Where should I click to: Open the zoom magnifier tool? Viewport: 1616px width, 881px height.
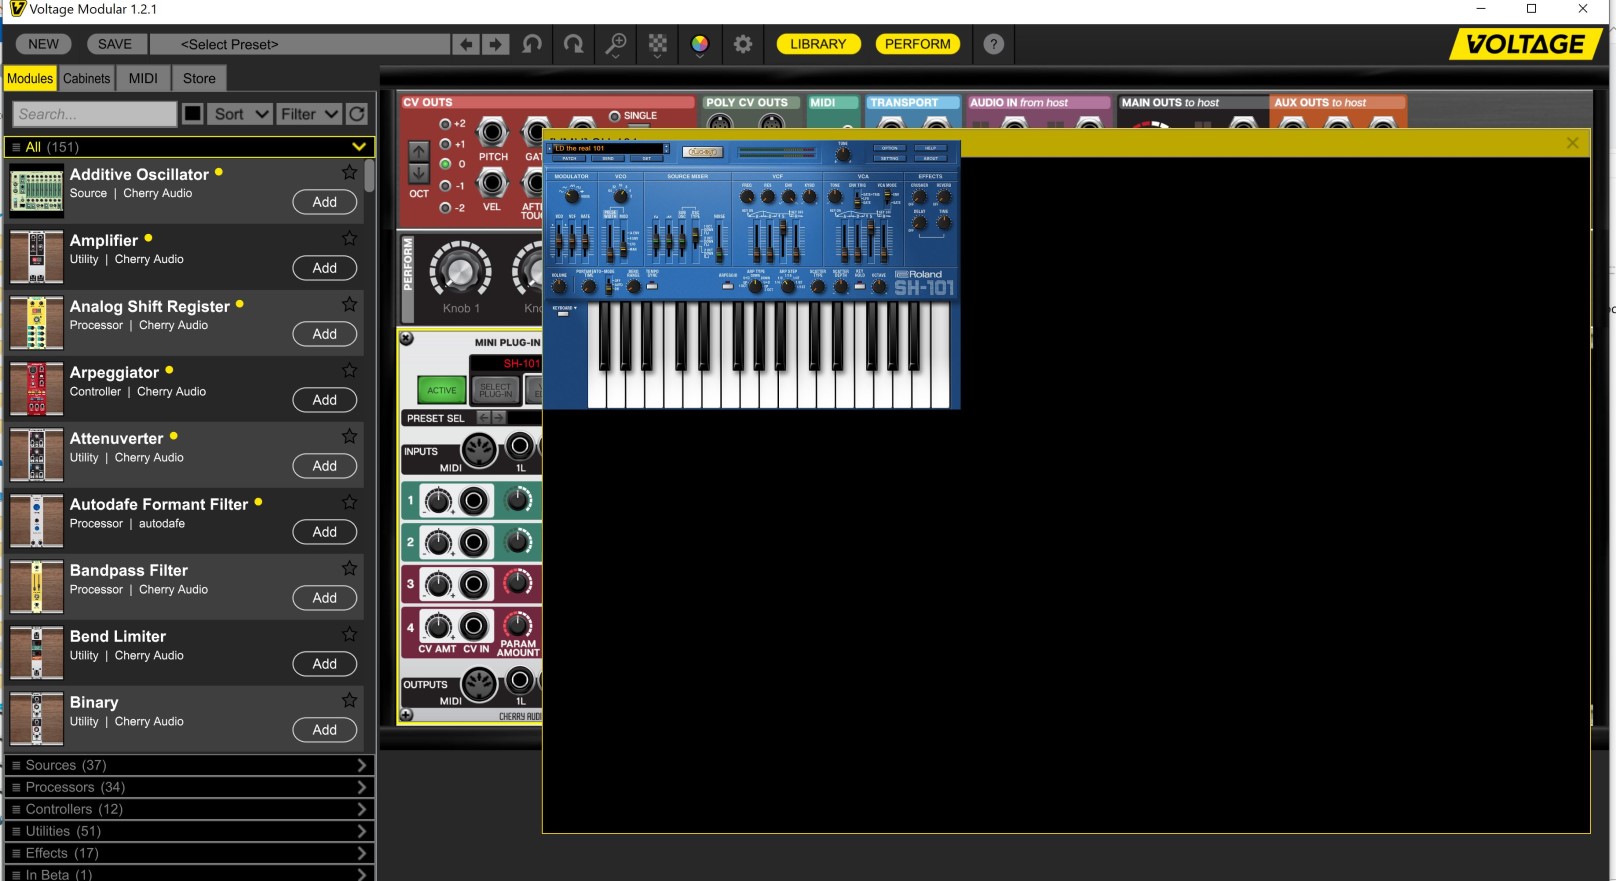tap(616, 44)
